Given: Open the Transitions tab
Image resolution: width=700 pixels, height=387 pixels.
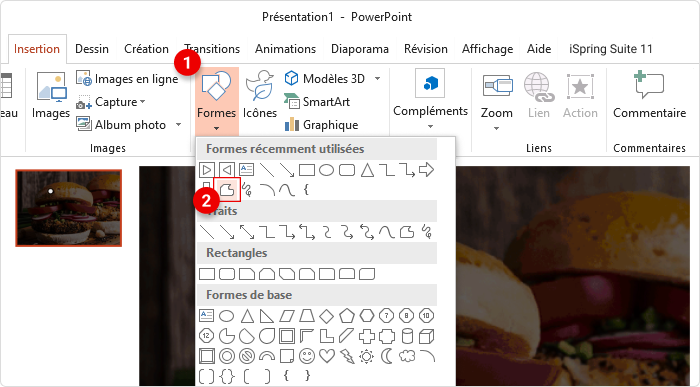Looking at the screenshot, I should click(212, 49).
